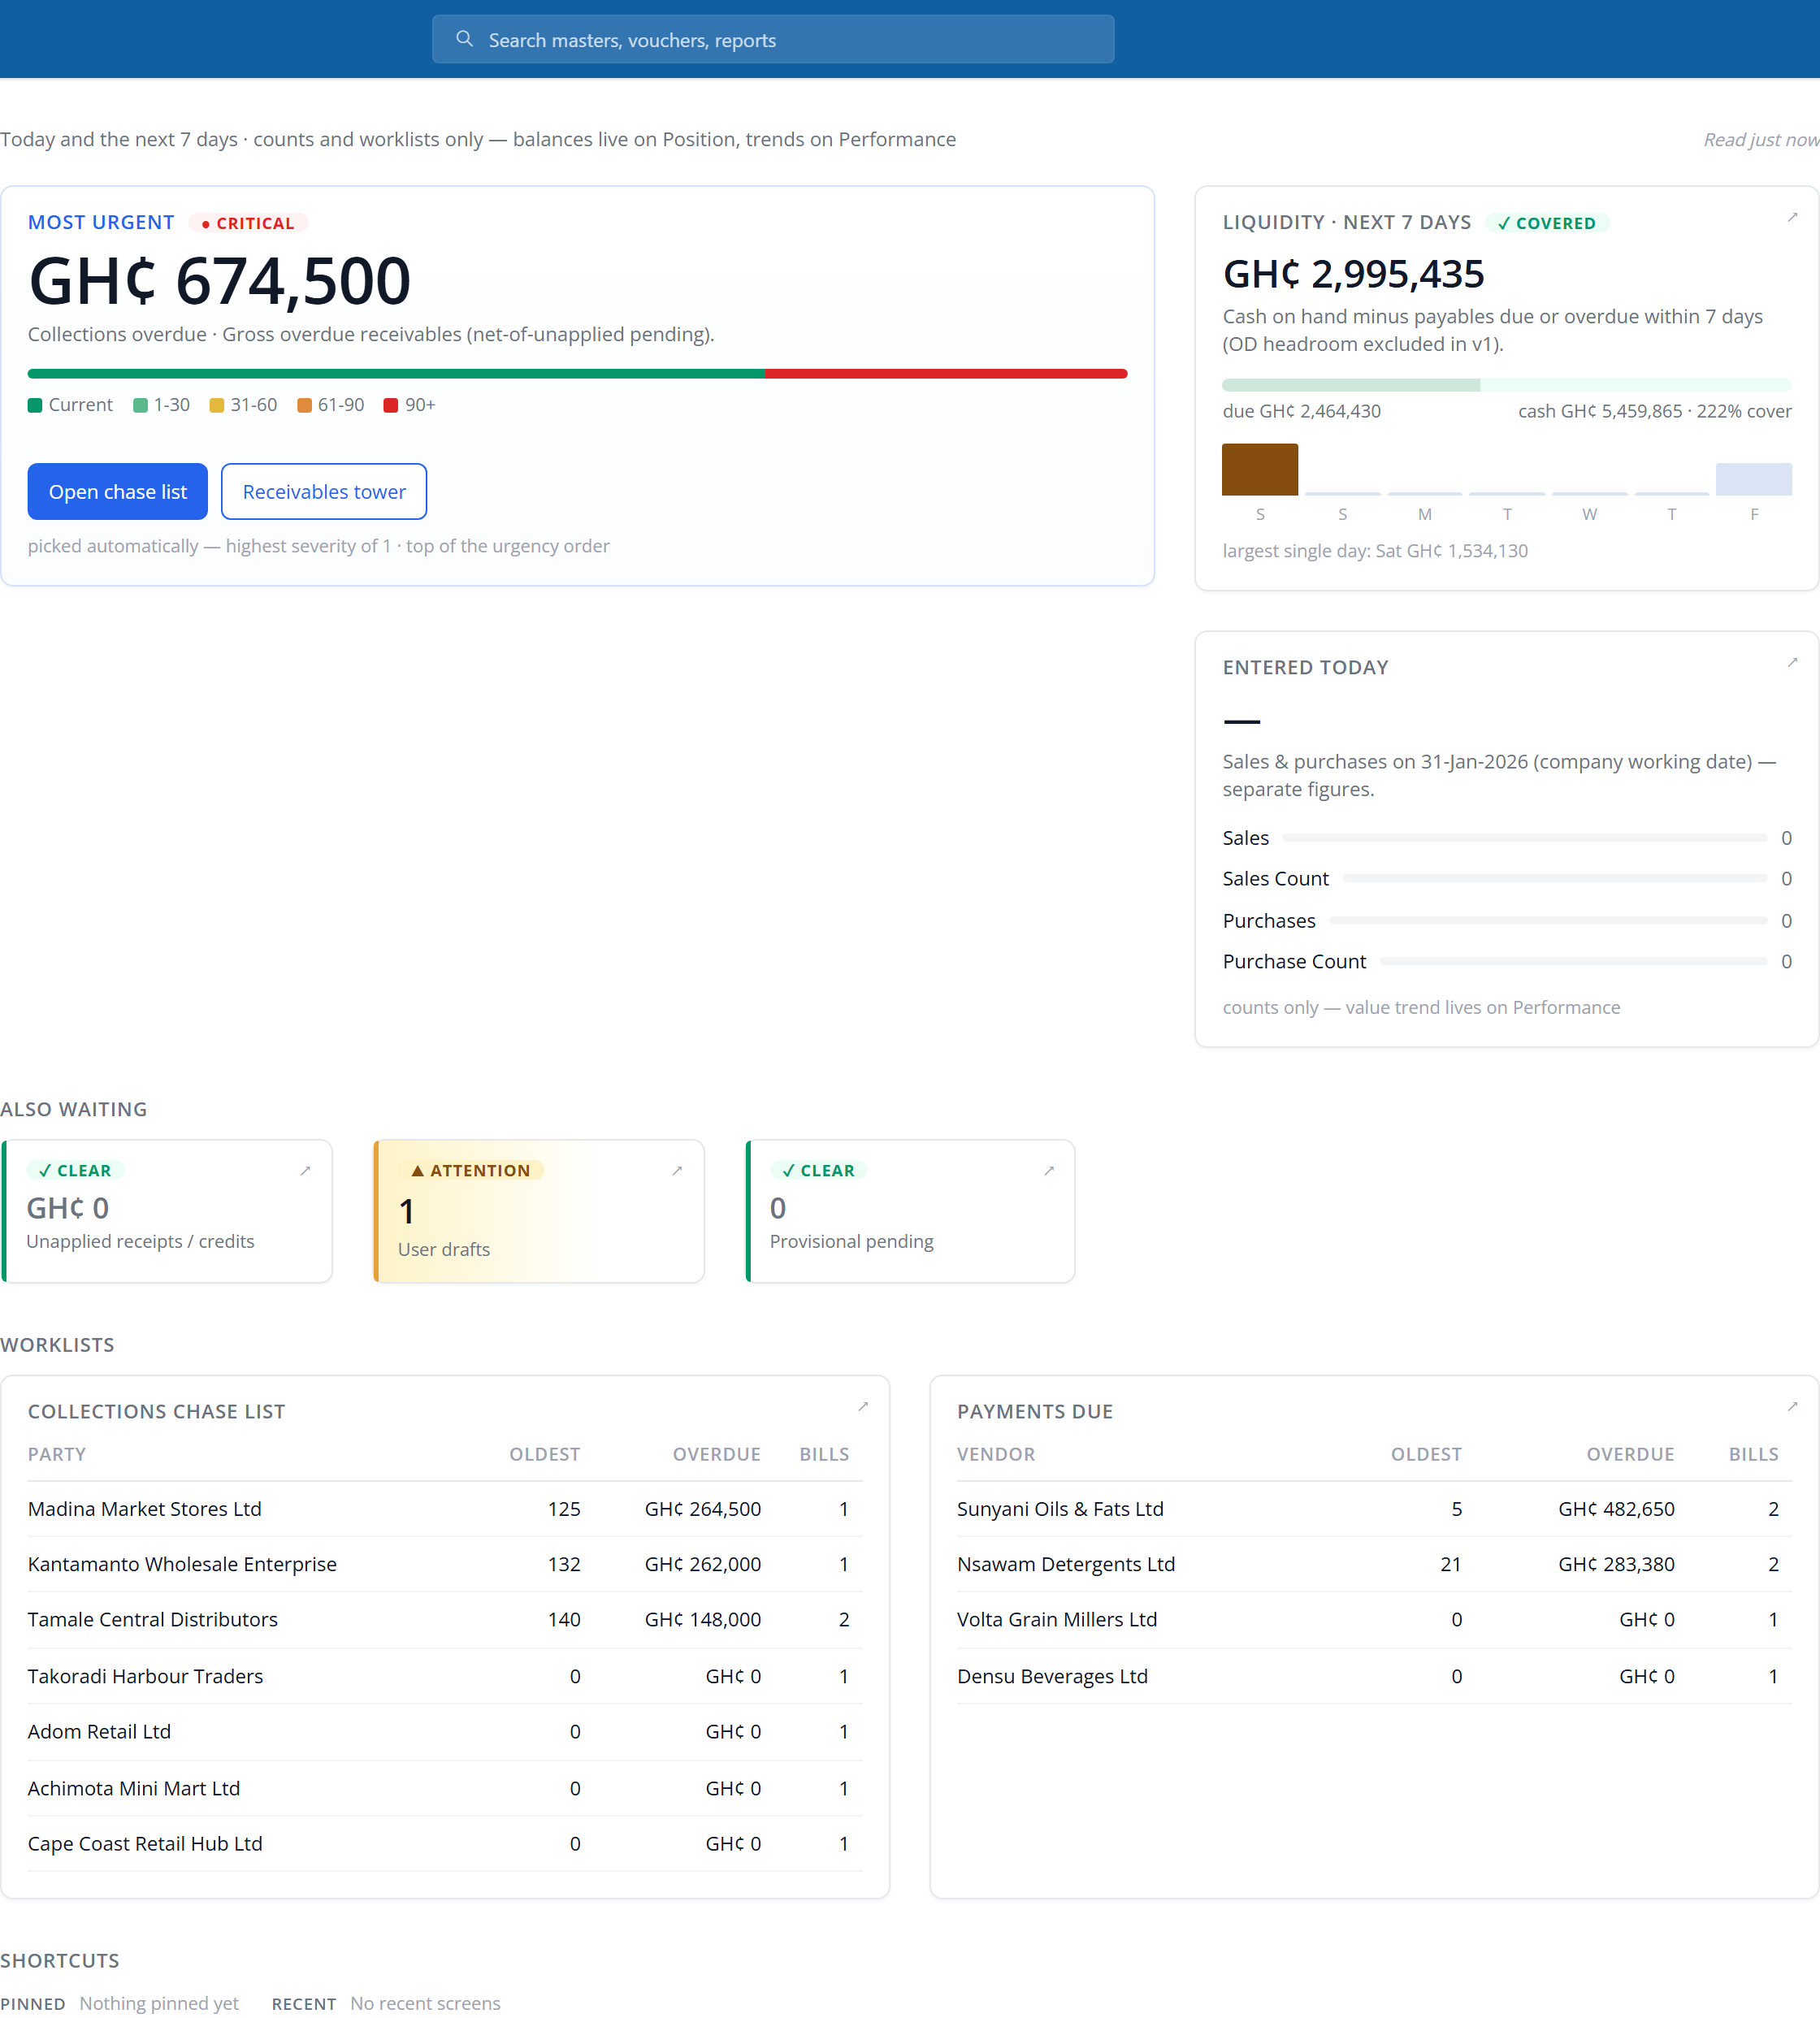Select Achimota Mini Mart Ltd row
The width and height of the screenshot is (1820, 2018).
pos(445,1787)
